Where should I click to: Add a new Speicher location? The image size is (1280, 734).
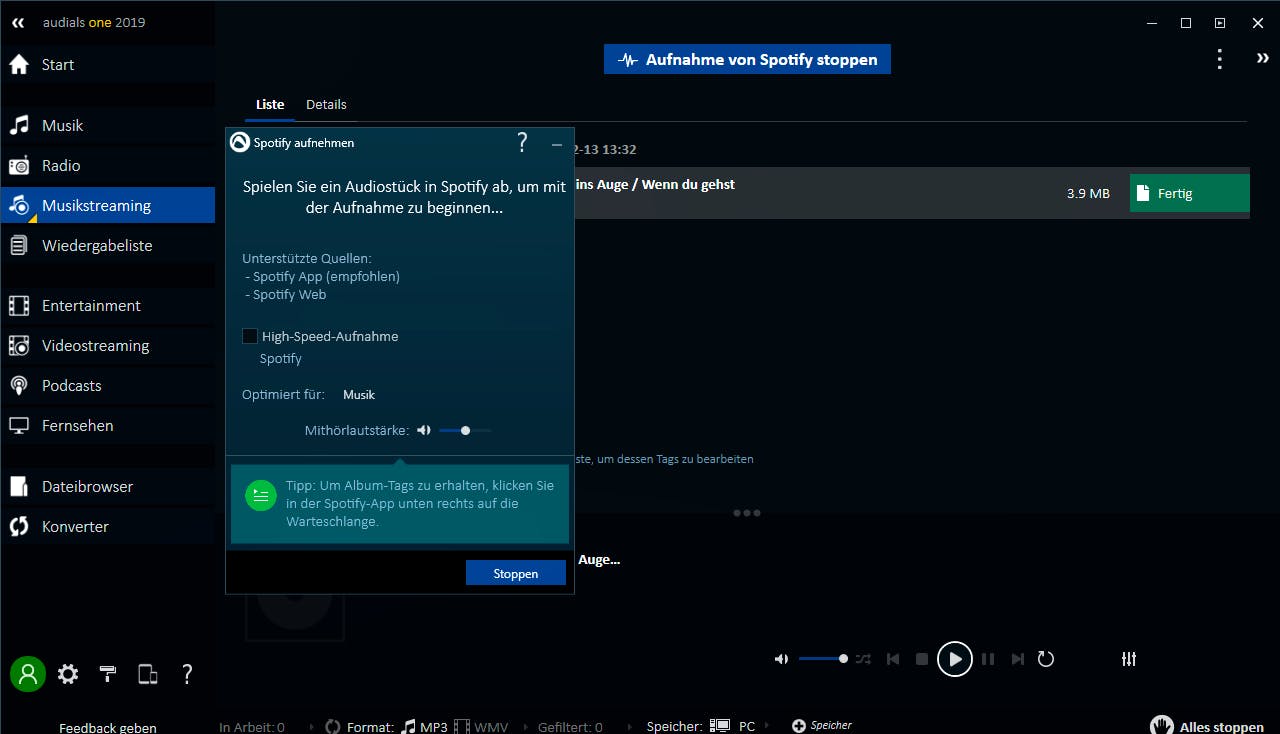pyautogui.click(x=822, y=726)
